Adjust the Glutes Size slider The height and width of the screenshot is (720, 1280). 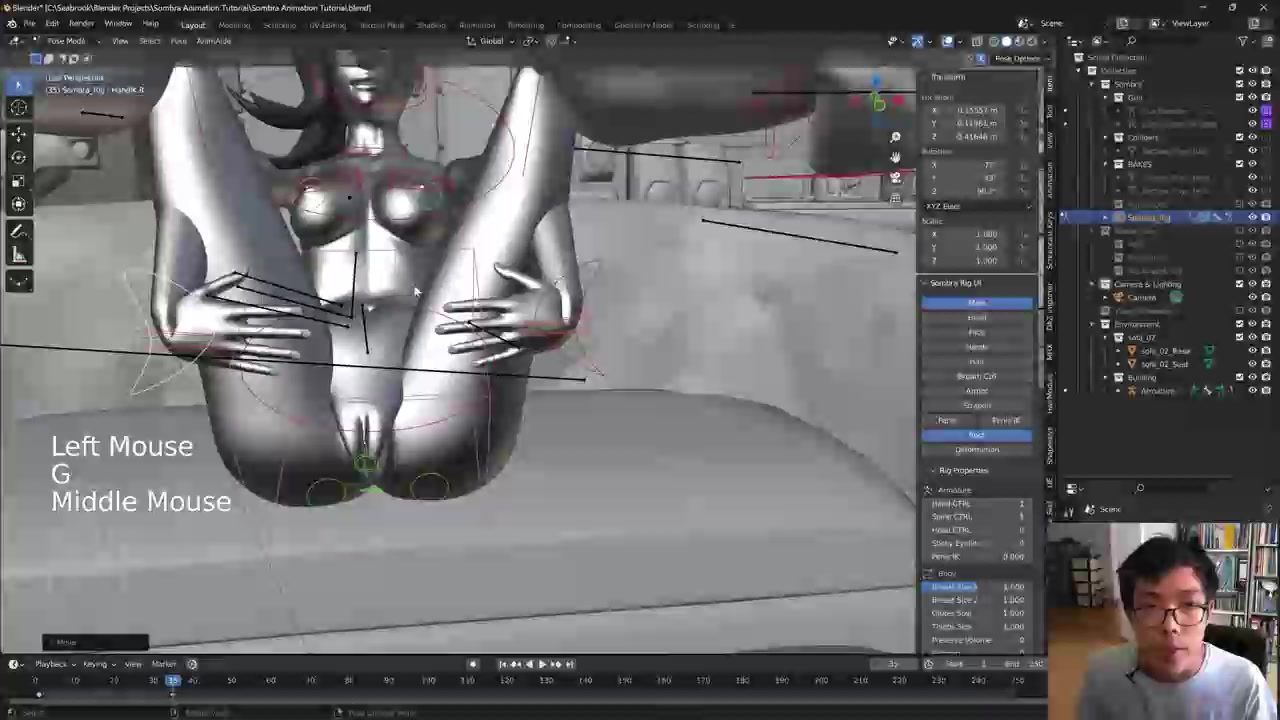(x=976, y=613)
